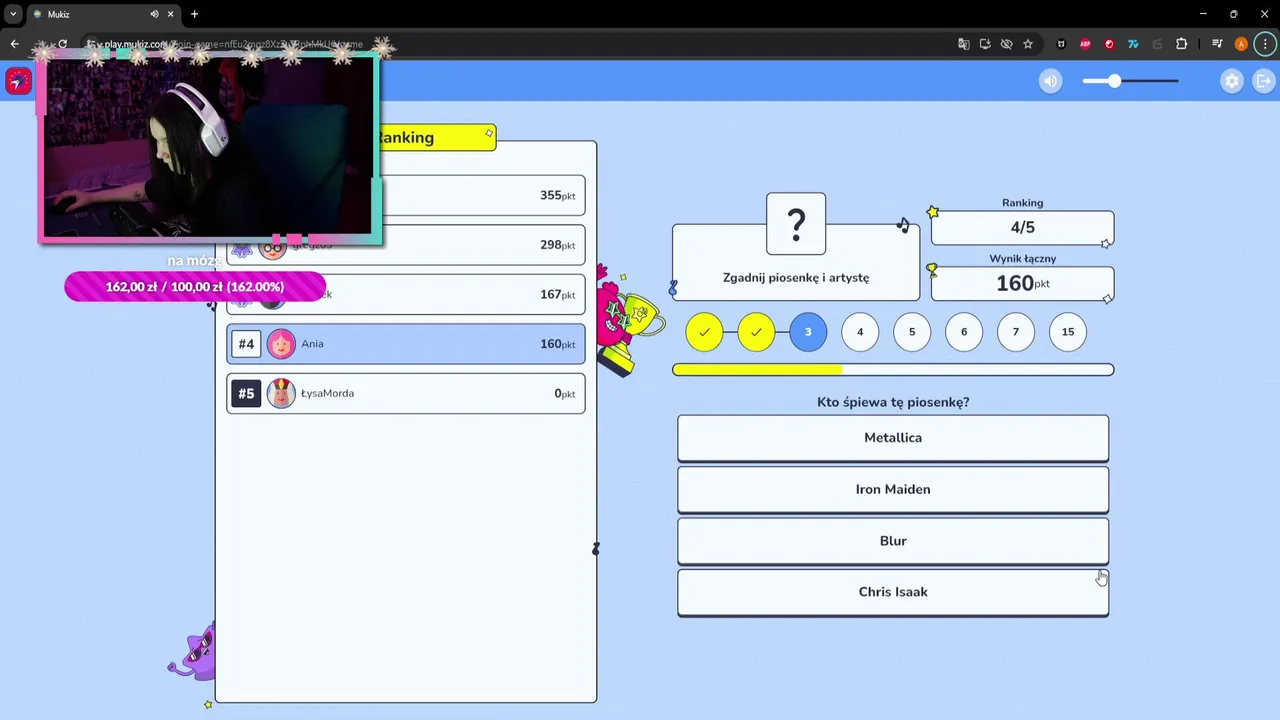Open a new browser tab

pyautogui.click(x=194, y=14)
